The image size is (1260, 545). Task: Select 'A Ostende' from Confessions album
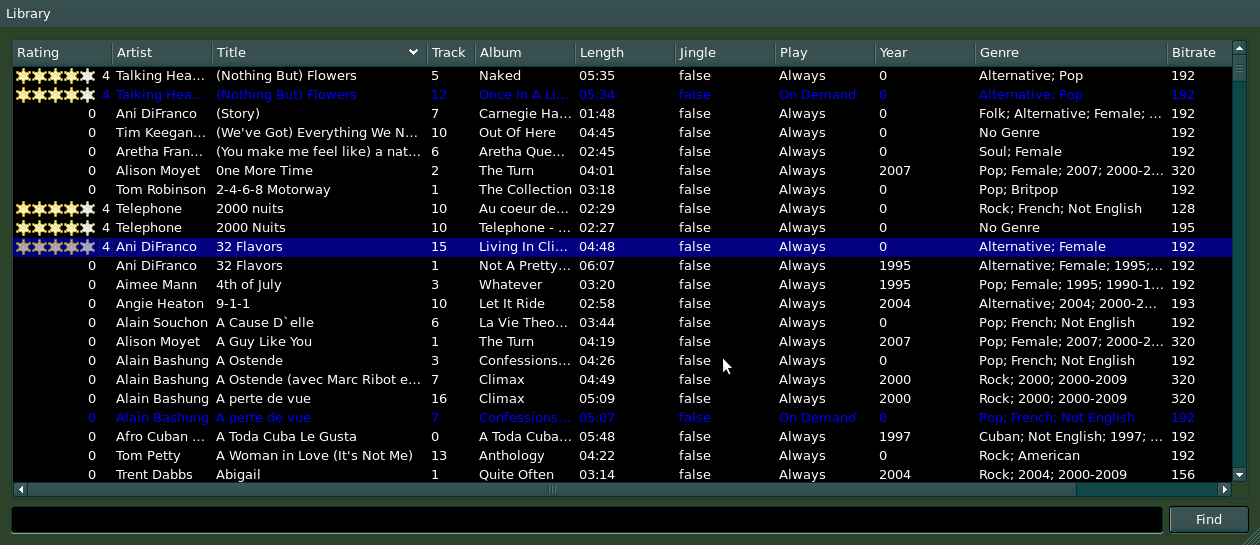coord(251,361)
